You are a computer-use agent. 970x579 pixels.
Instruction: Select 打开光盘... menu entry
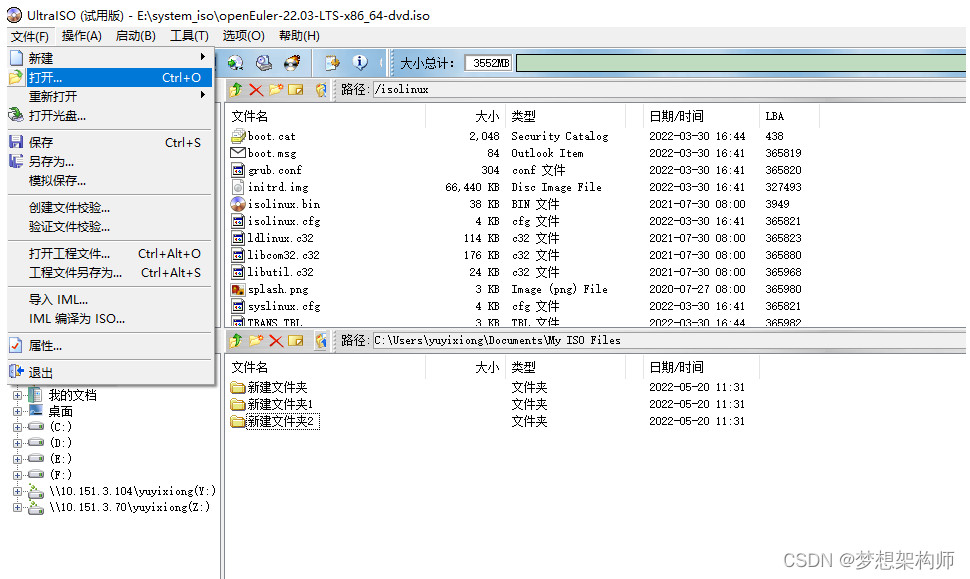[x=110, y=116]
